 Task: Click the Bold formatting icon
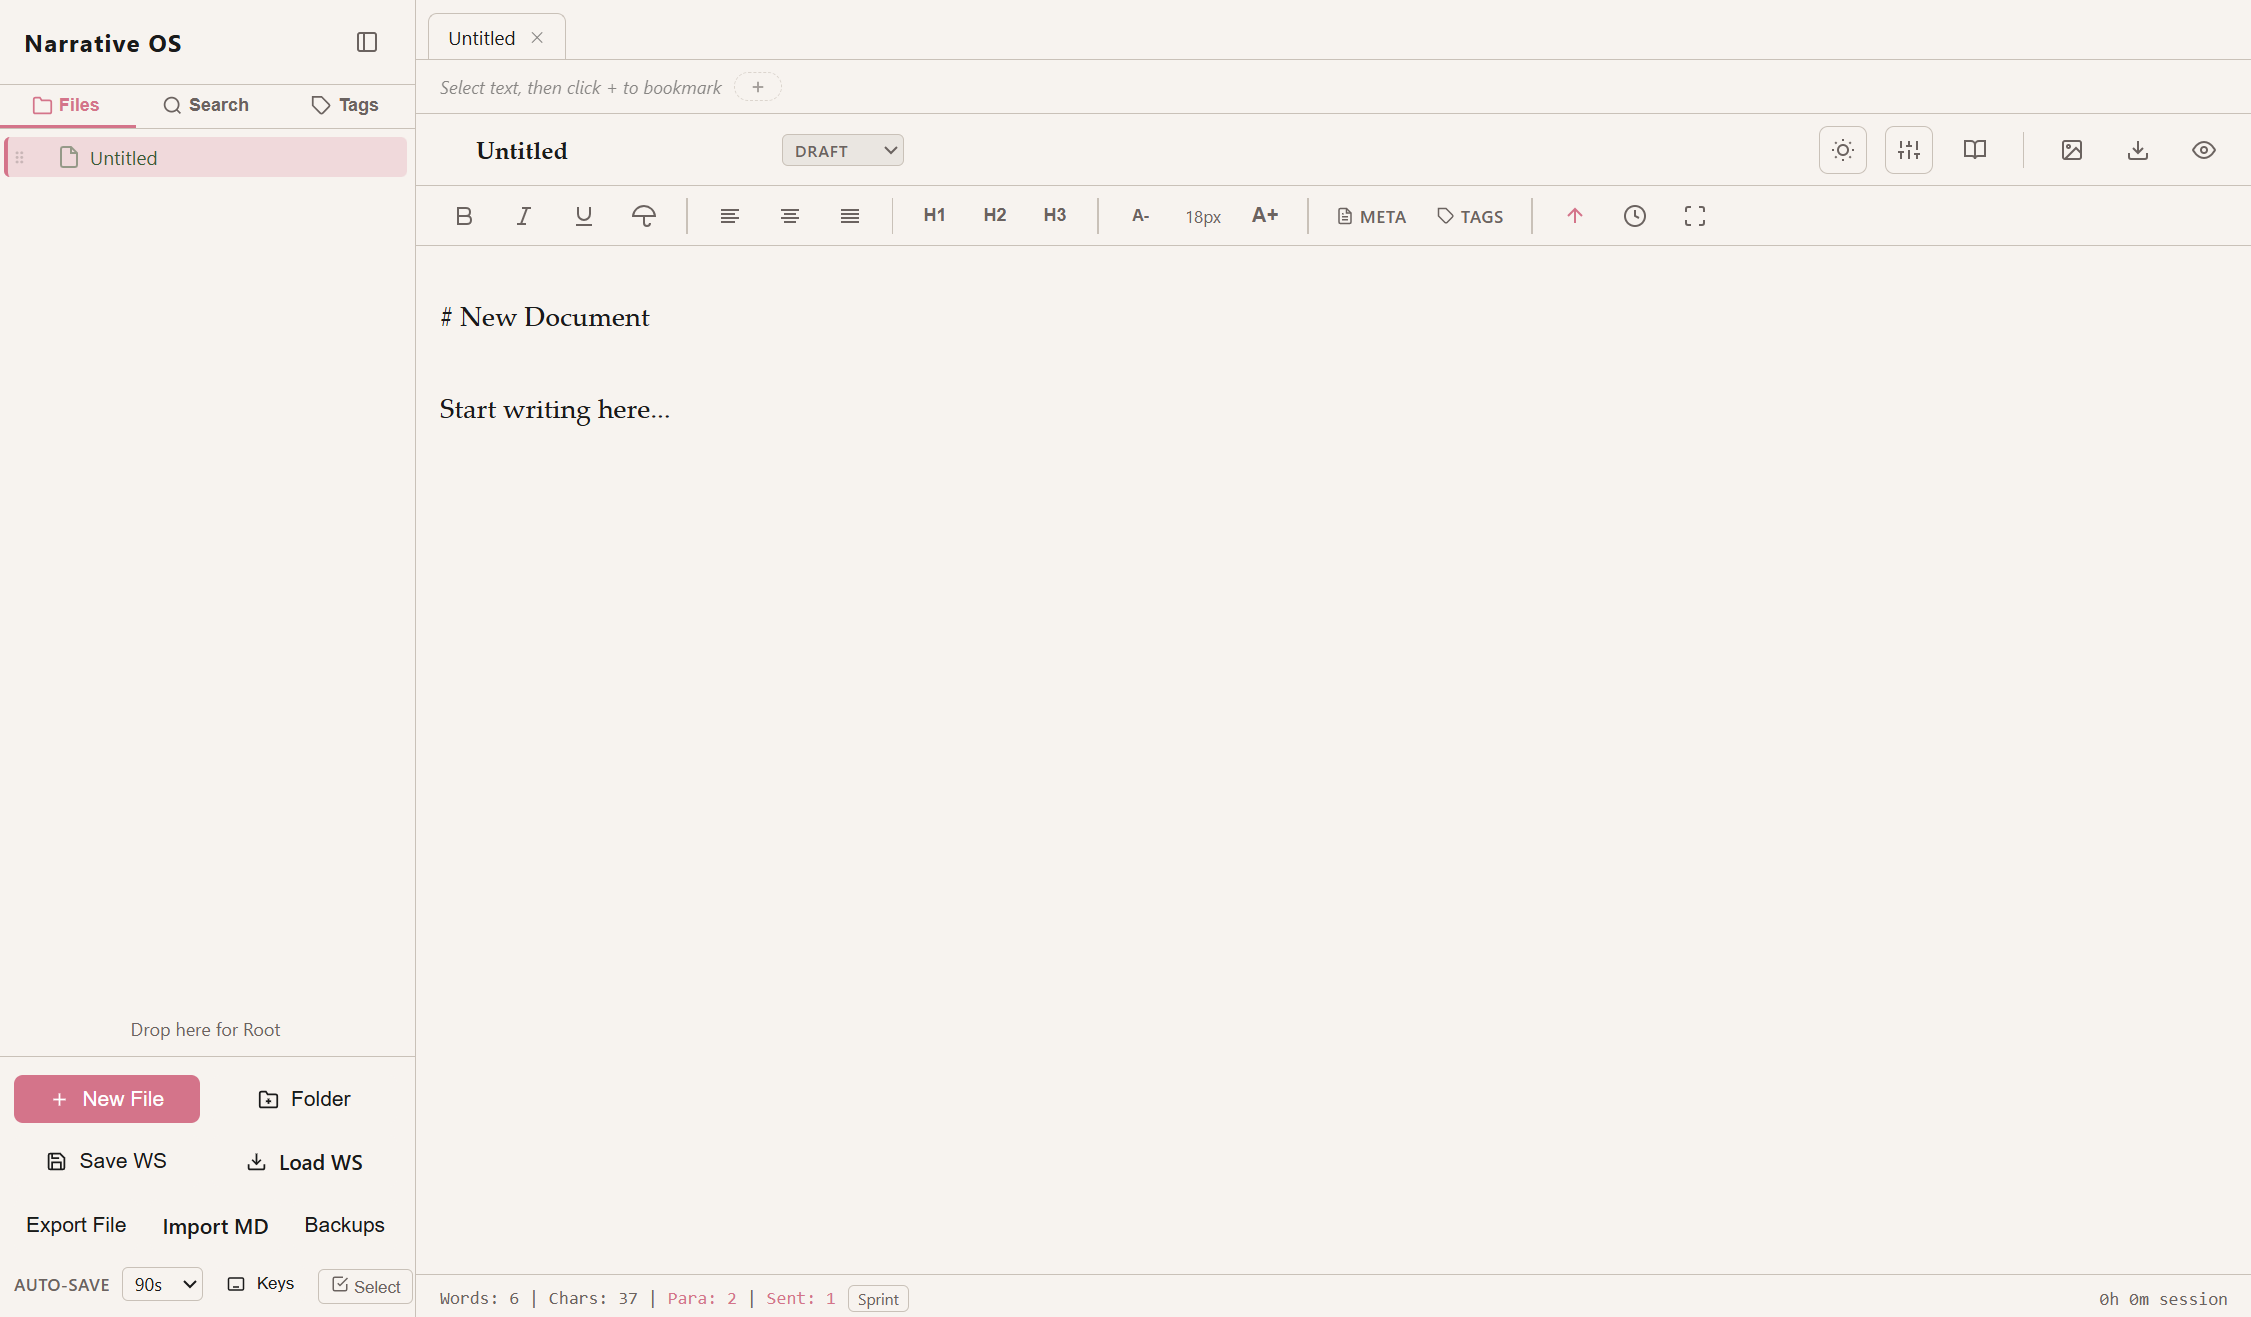point(464,216)
